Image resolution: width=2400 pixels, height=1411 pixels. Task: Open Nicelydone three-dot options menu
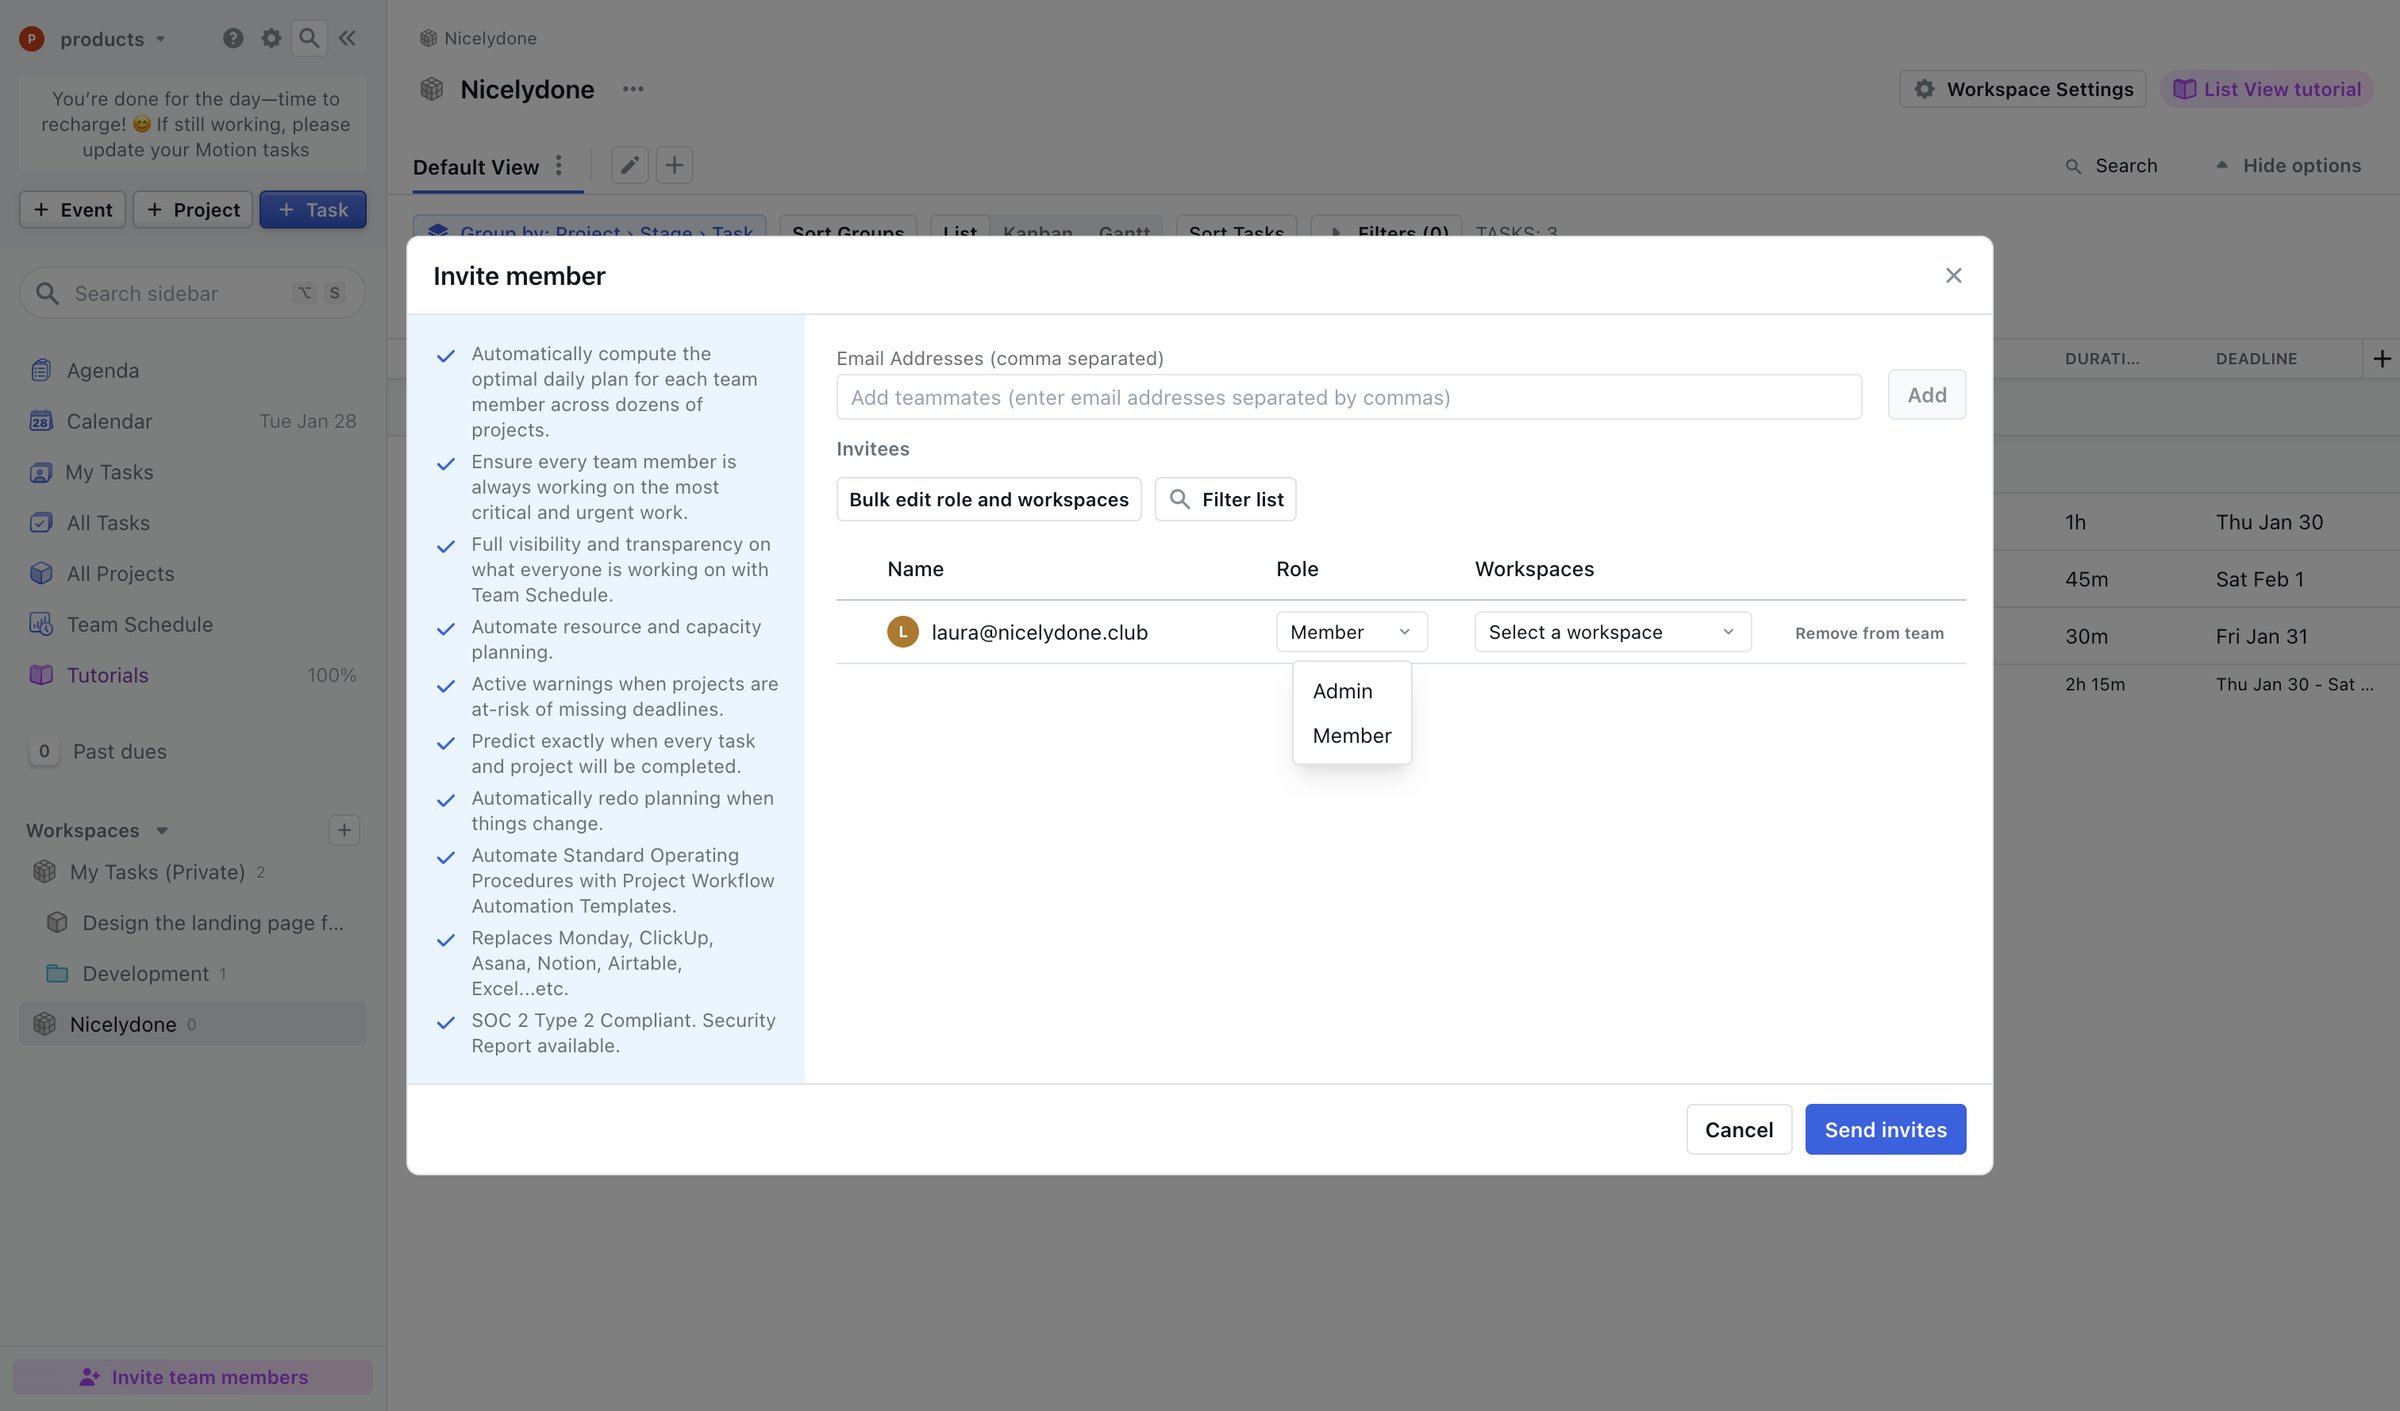click(x=633, y=89)
